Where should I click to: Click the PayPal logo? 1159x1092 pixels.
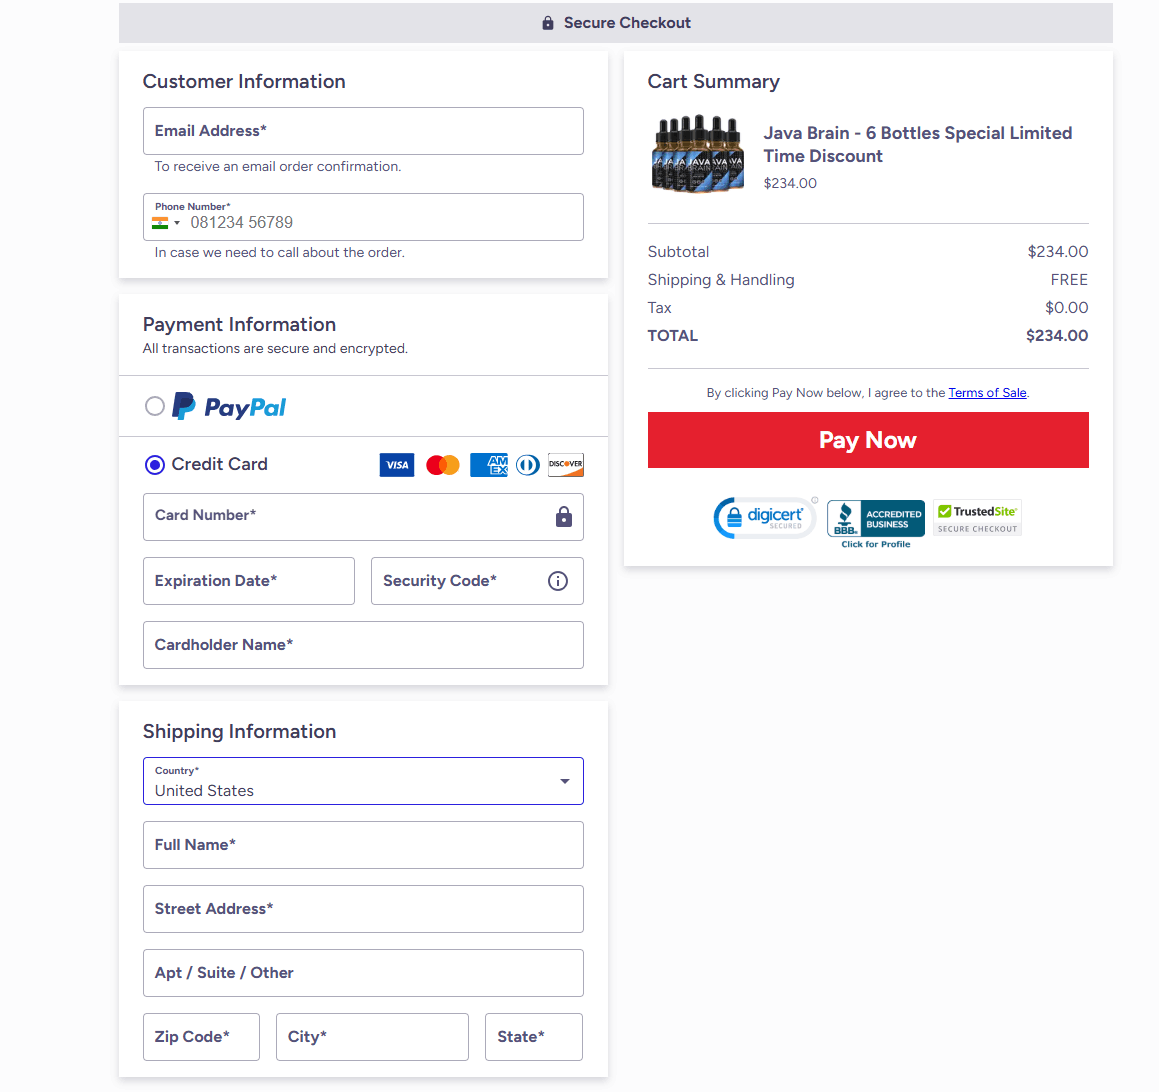[228, 405]
